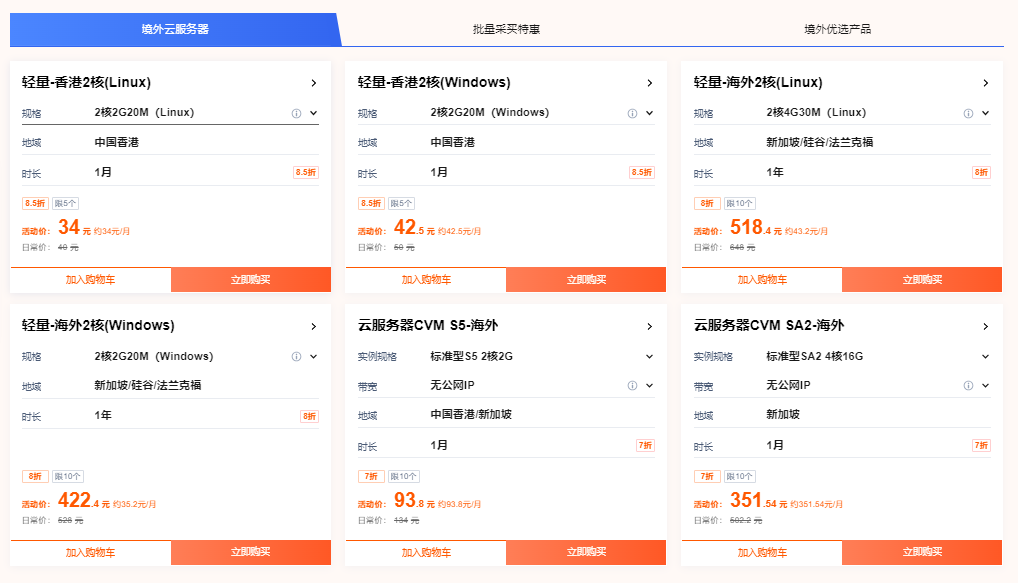
Task: Switch to the 境外云服务器 tab
Action: tap(175, 29)
